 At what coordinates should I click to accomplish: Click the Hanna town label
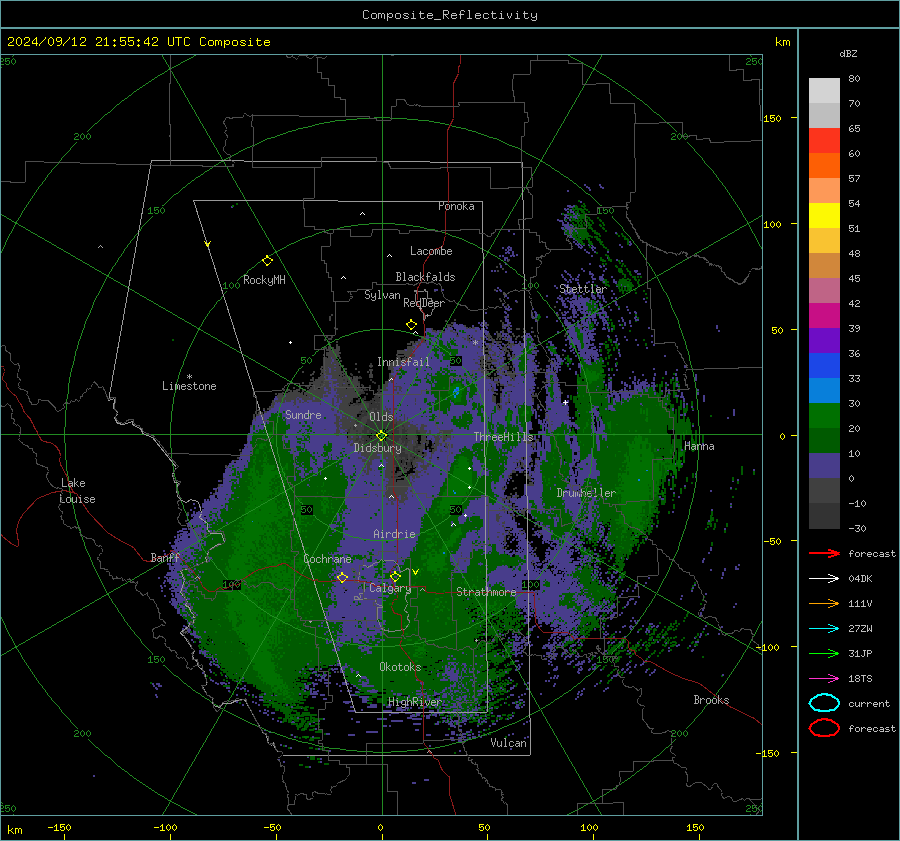tap(699, 446)
